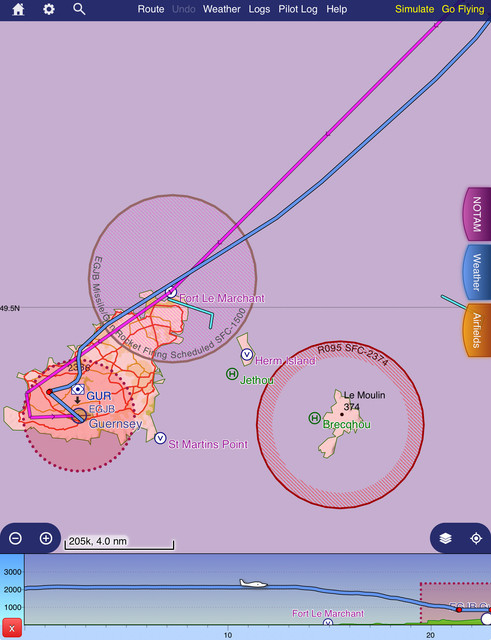Viewport: 491px width, 640px height.
Task: Select GUR VOR beacon symbol
Action: click(78, 389)
